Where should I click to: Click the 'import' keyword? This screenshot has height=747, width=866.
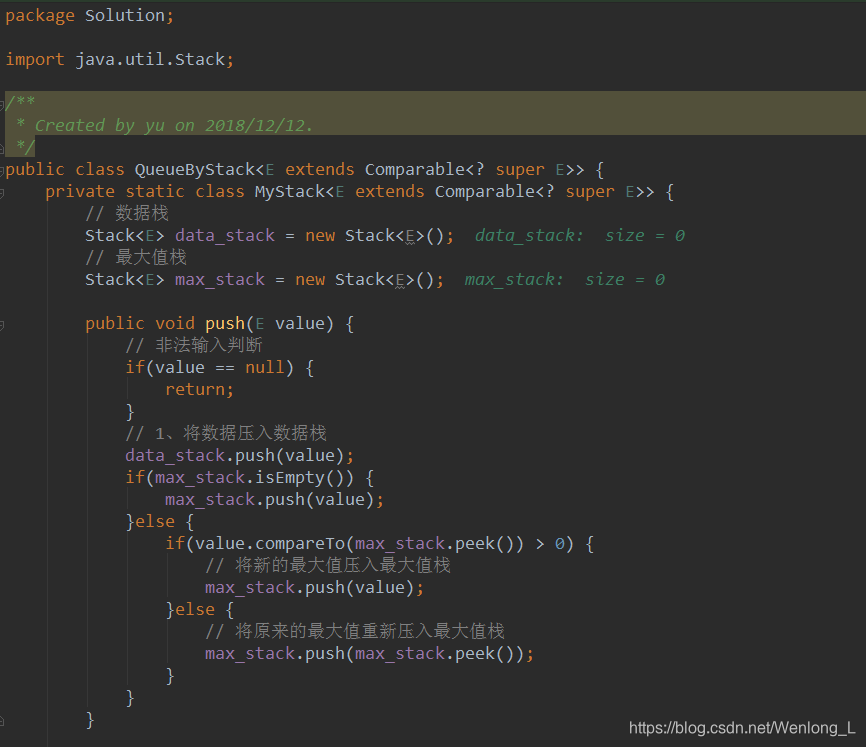(35, 60)
